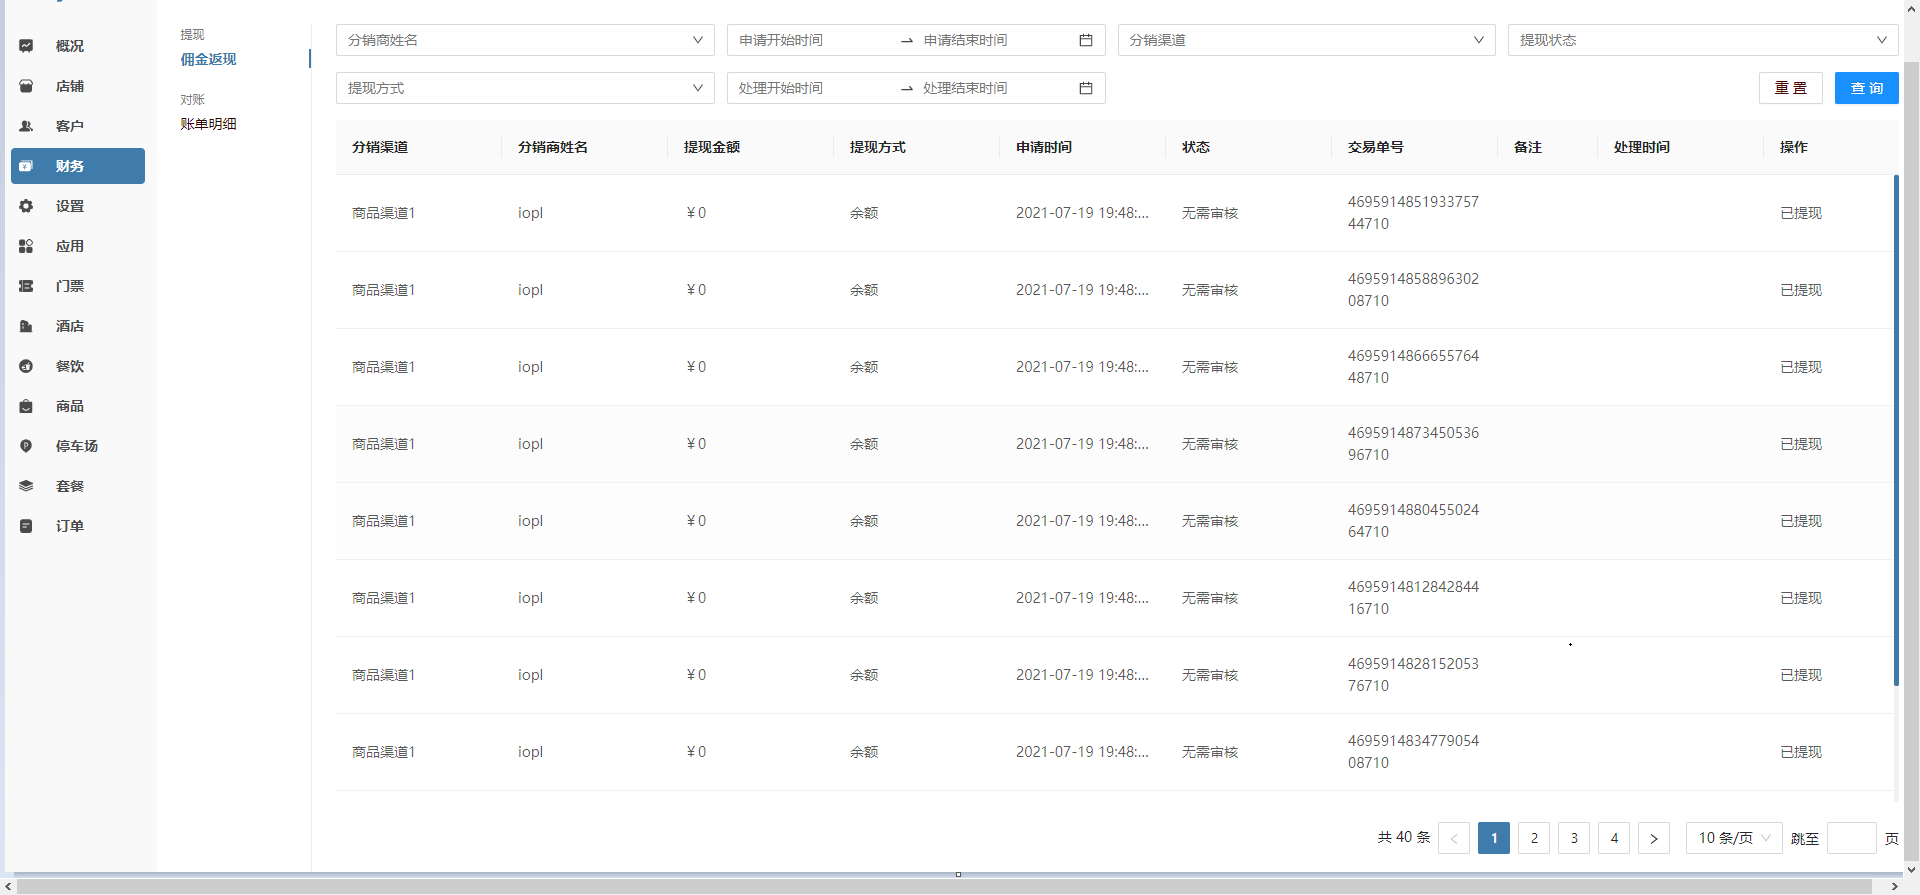The width and height of the screenshot is (1920, 895).
Task: Click calendar icon in 申请 time range
Action: [x=1086, y=40]
